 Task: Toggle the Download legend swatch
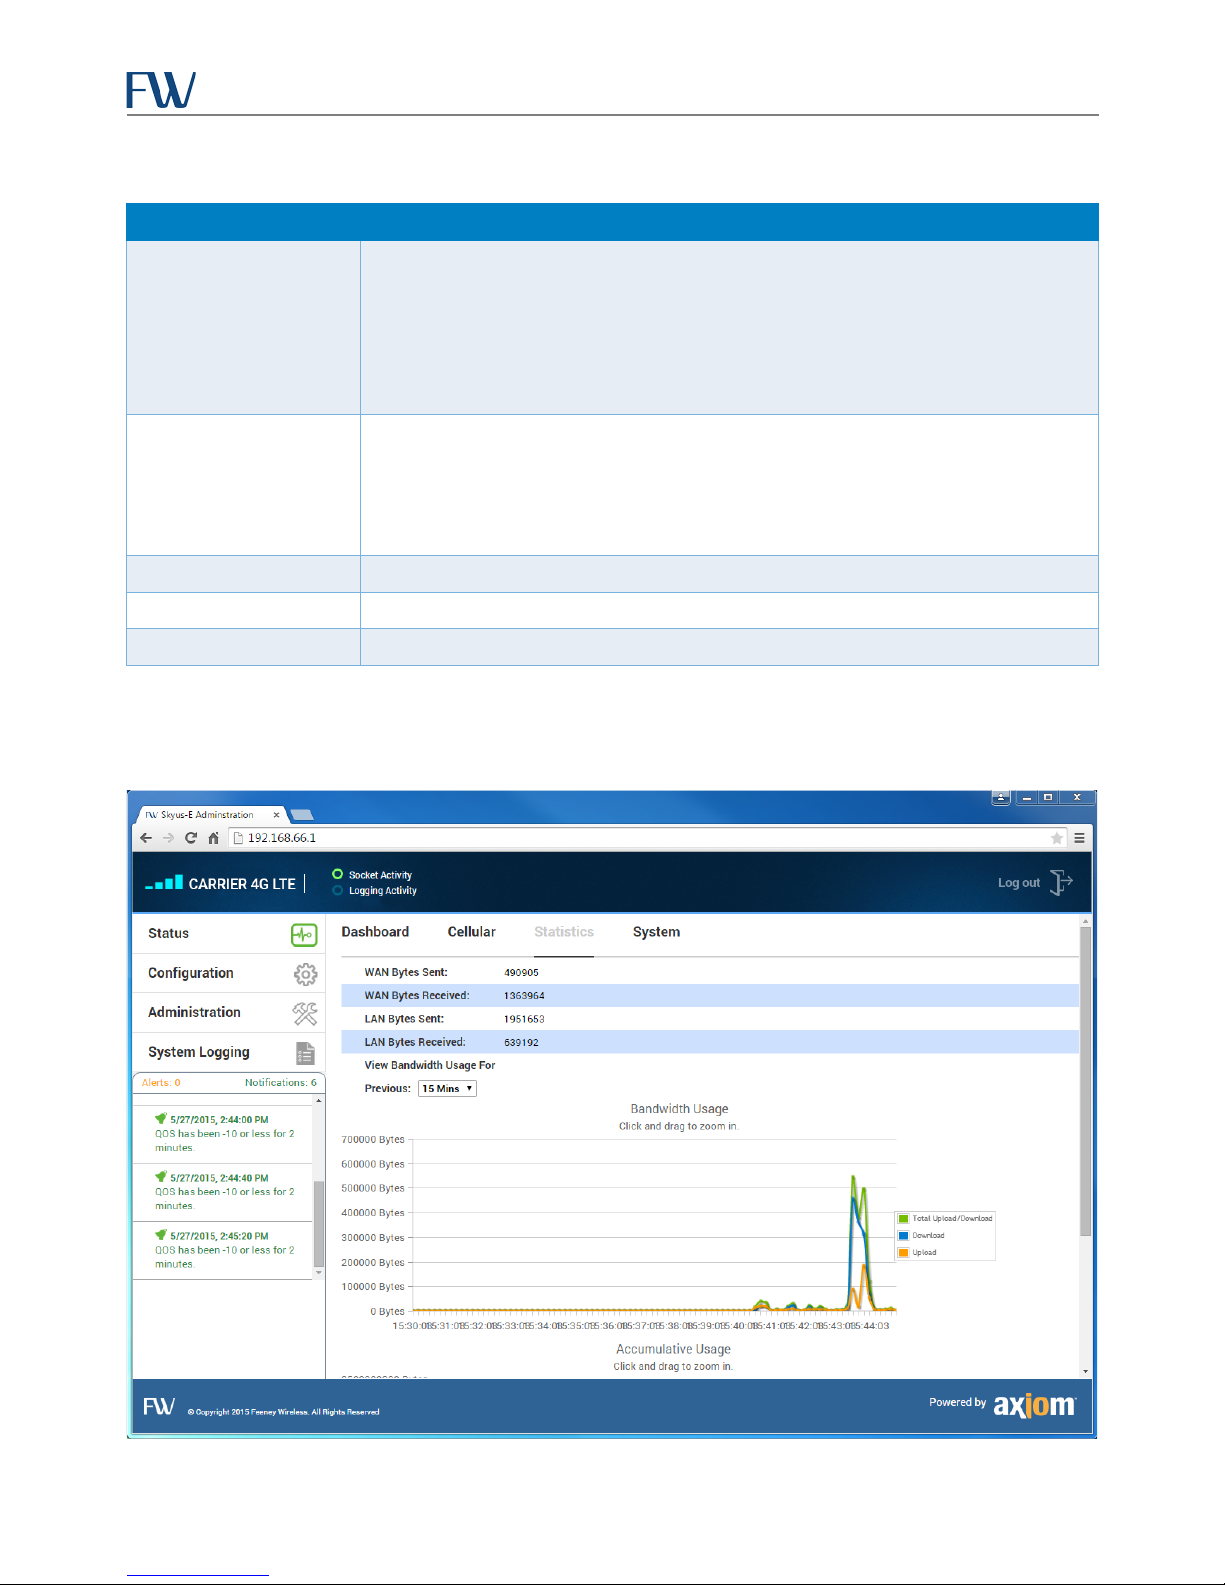903,1236
